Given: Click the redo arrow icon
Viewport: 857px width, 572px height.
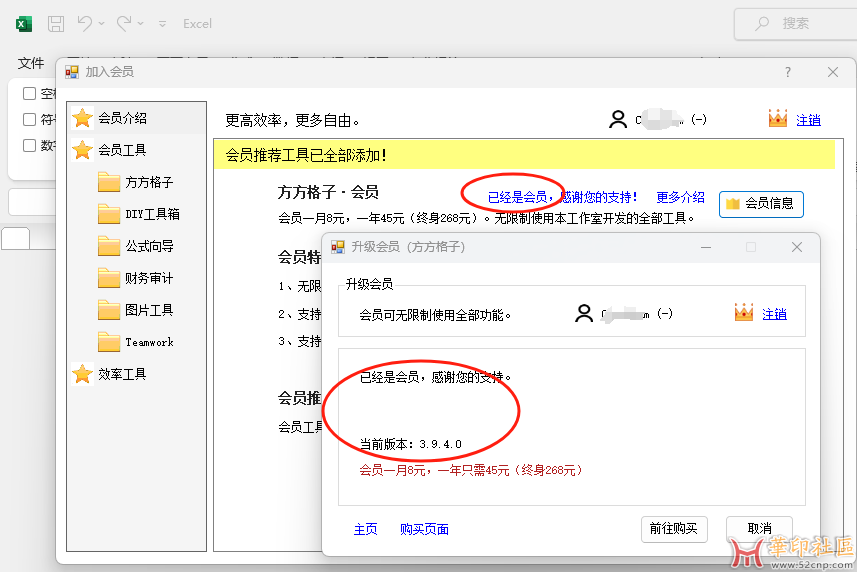Looking at the screenshot, I should pyautogui.click(x=124, y=23).
